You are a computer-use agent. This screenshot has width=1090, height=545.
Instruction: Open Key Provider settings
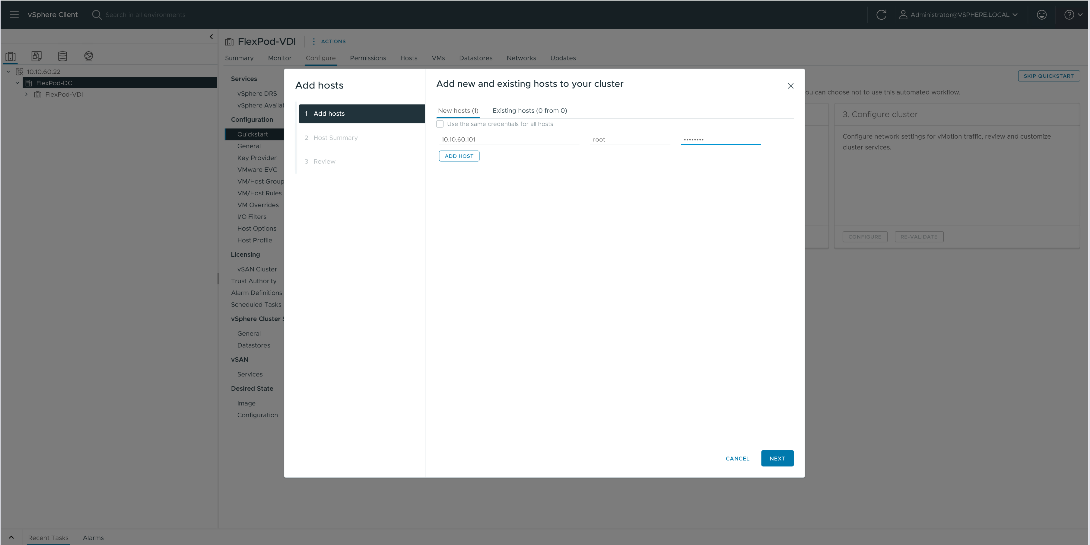click(257, 158)
